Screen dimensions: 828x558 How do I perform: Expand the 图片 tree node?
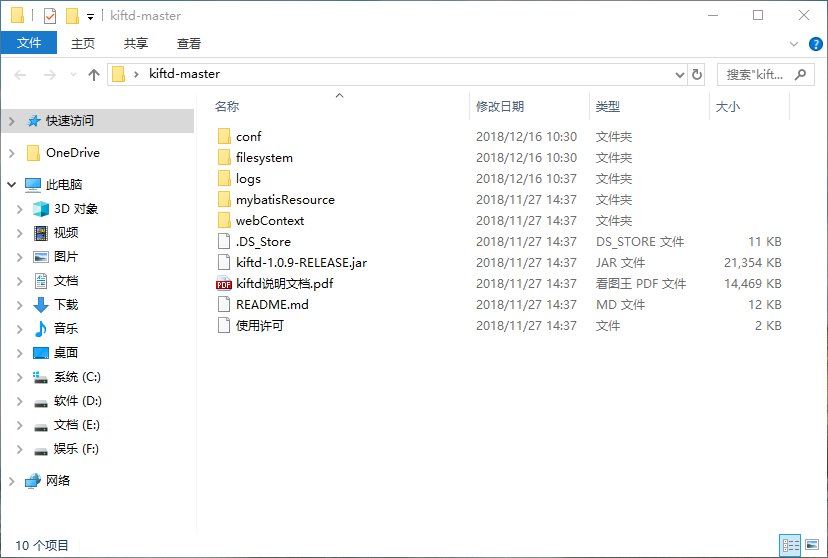point(20,257)
